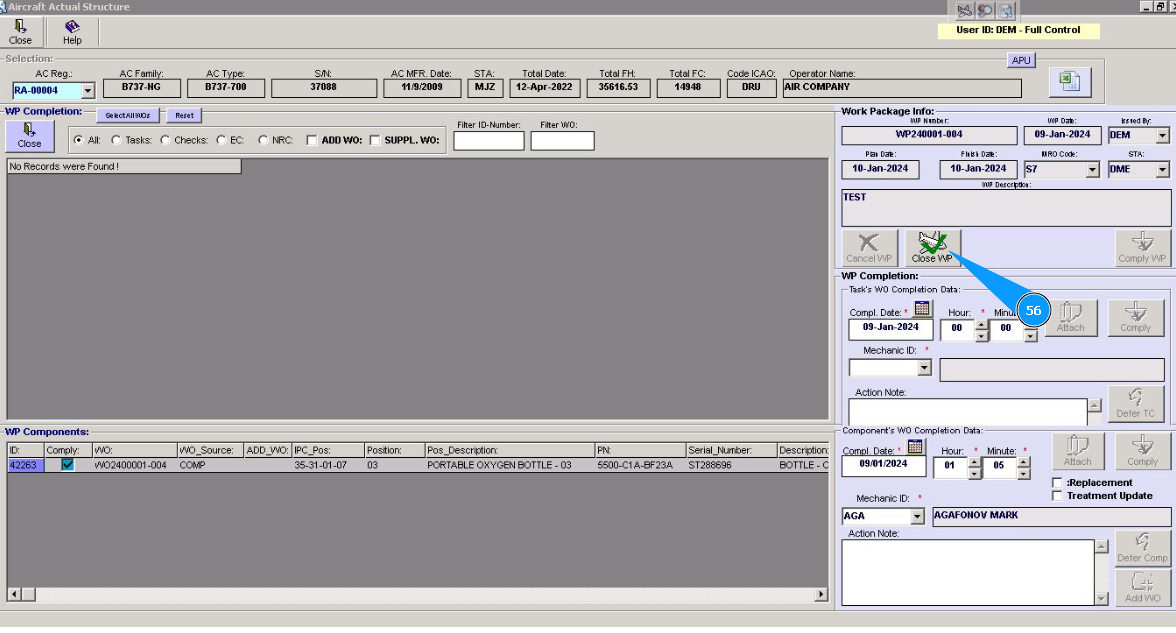Click the Defer Comp button
Viewport: 1176px width, 633px height.
pos(1142,548)
